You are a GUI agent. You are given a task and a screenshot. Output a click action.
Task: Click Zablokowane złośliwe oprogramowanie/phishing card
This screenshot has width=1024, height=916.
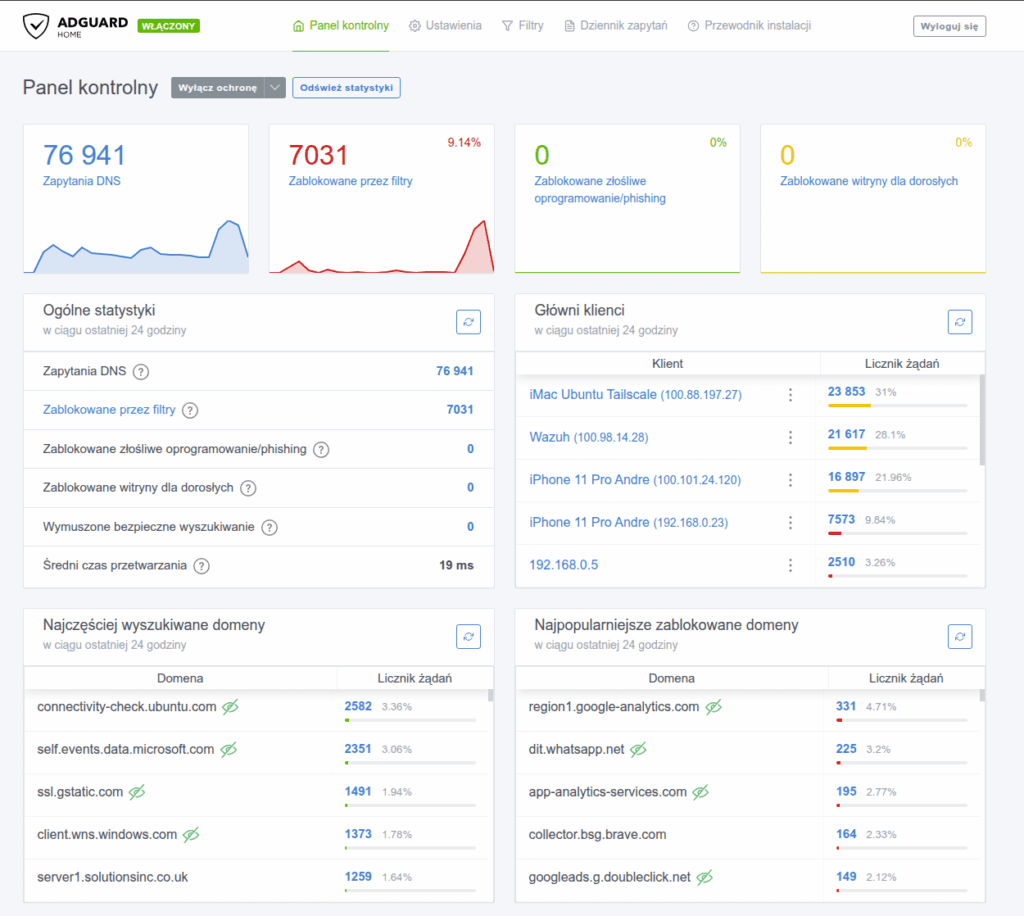[x=627, y=198]
